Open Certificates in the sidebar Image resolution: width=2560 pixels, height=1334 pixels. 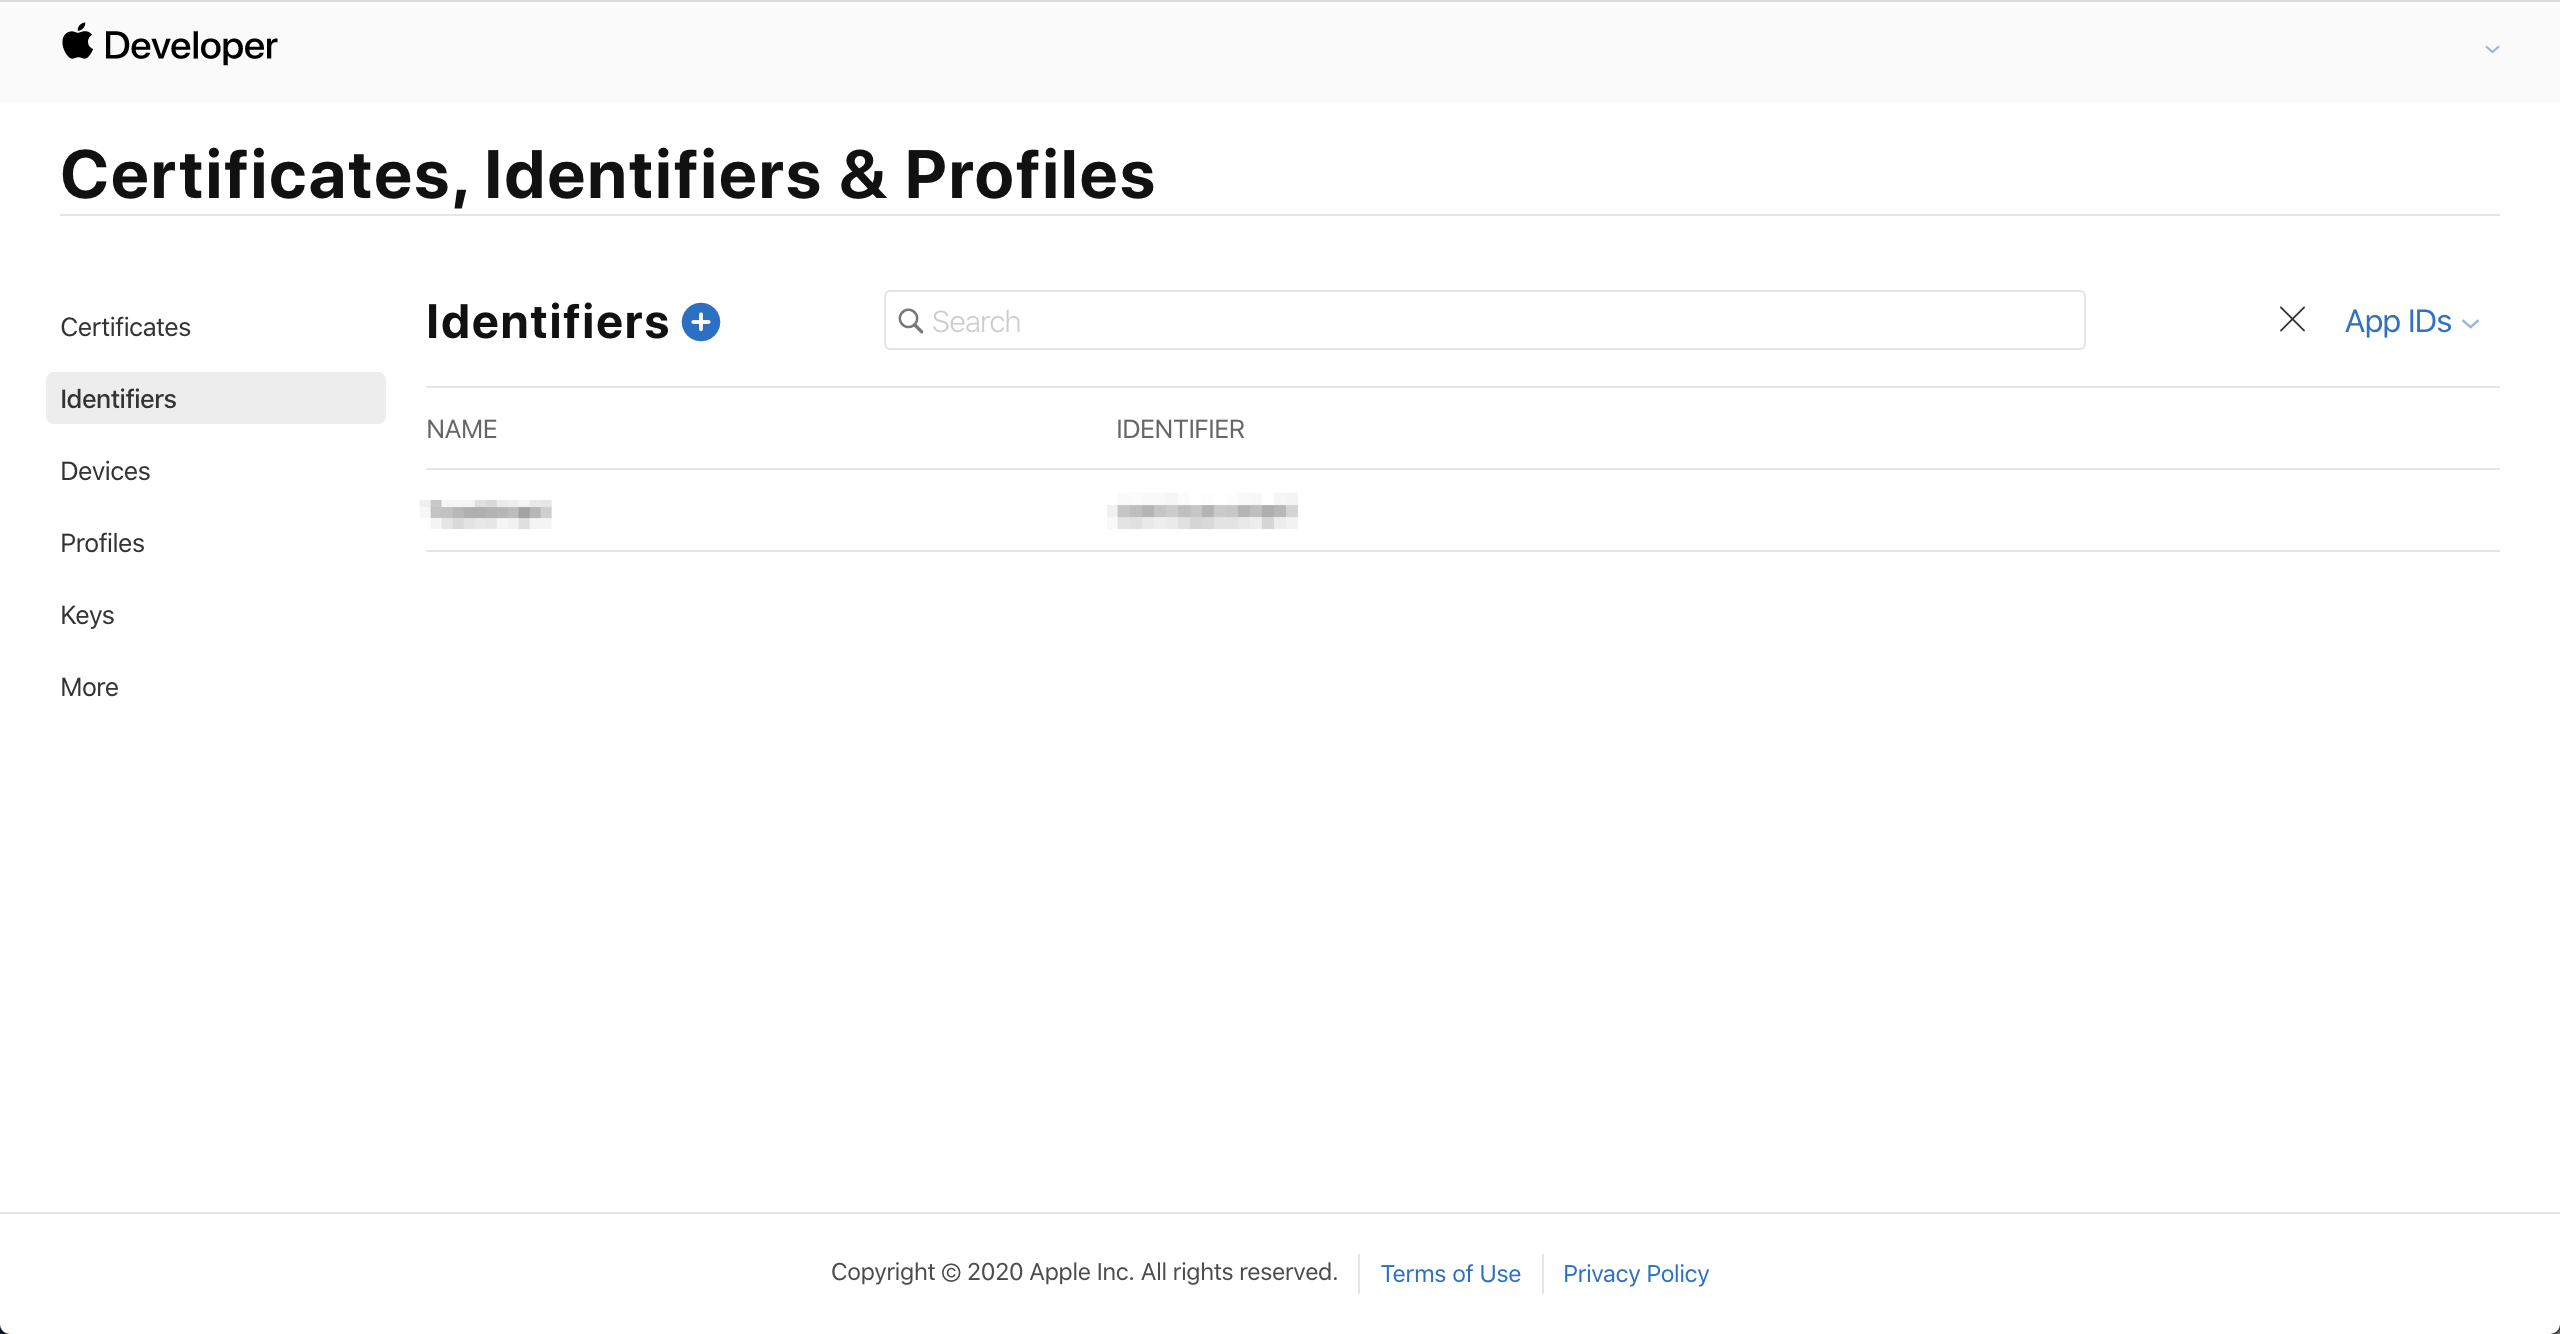coord(125,327)
